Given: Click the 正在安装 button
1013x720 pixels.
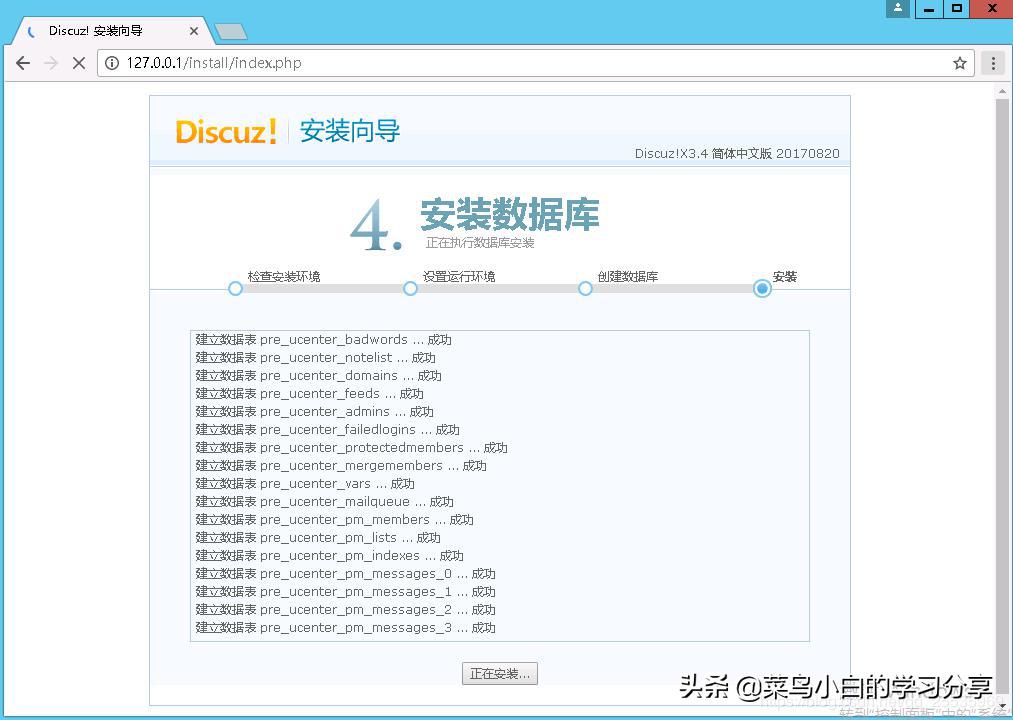Looking at the screenshot, I should [499, 673].
